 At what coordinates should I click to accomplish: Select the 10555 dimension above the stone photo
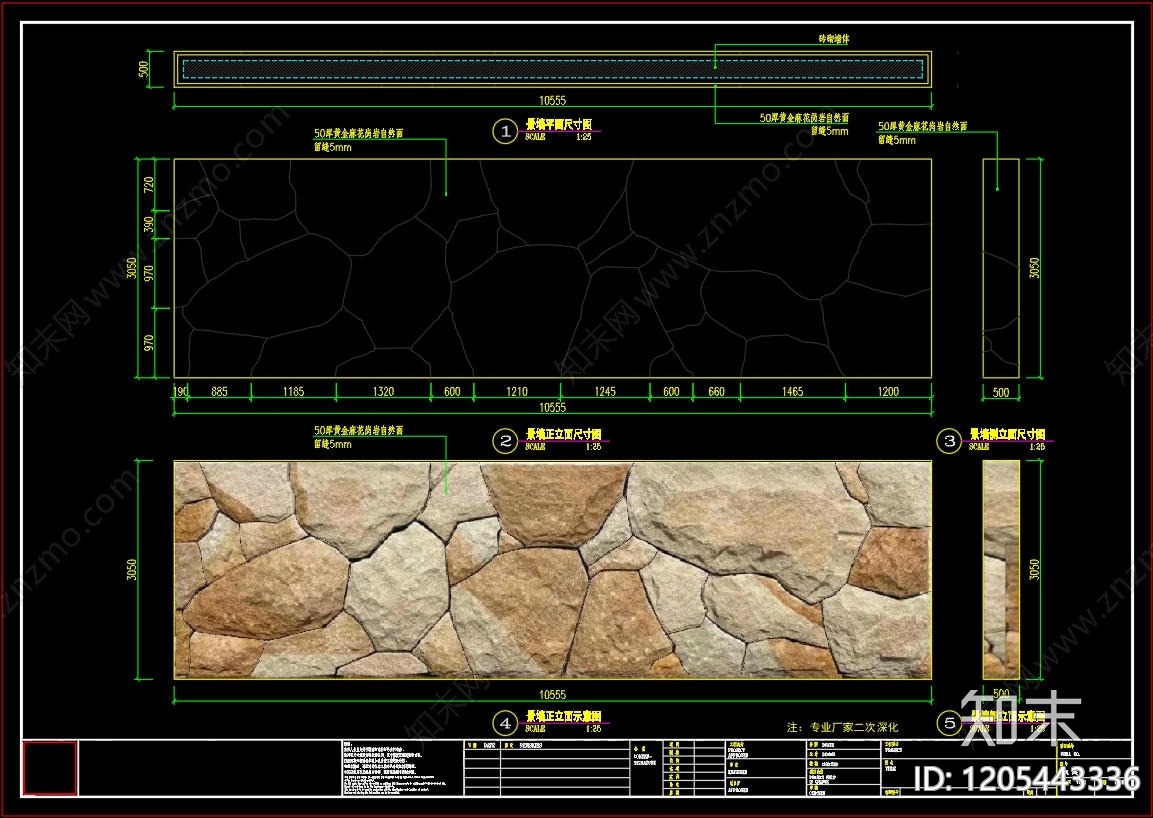[552, 407]
